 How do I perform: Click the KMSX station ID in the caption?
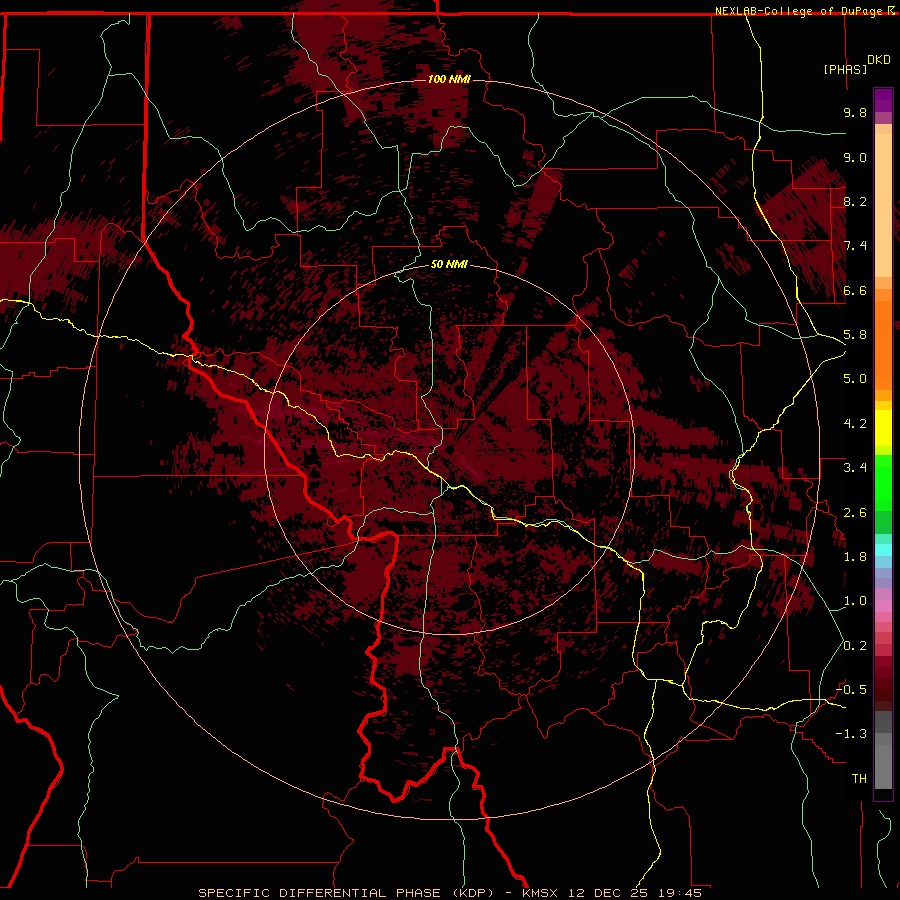(x=542, y=893)
